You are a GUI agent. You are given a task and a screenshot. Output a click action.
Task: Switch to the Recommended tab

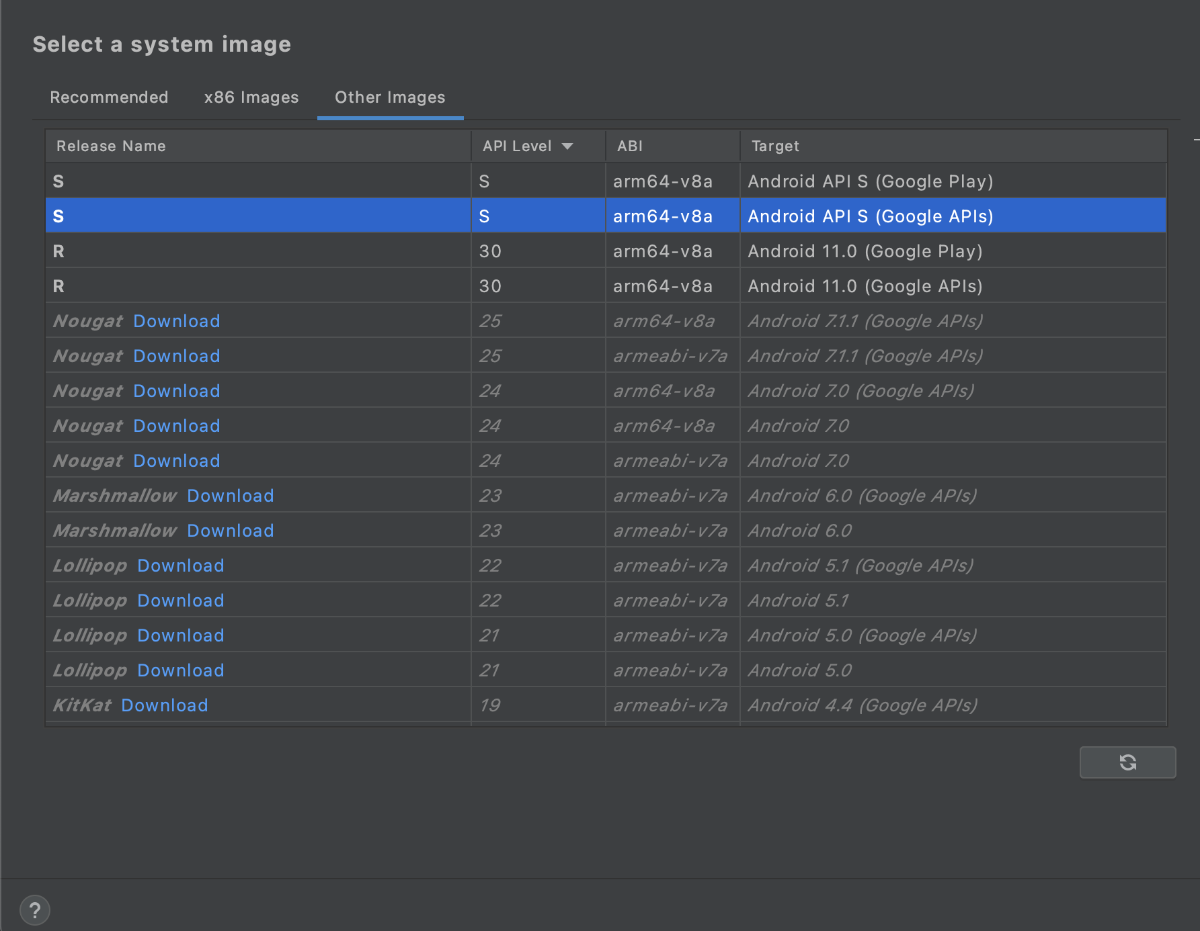tap(109, 97)
